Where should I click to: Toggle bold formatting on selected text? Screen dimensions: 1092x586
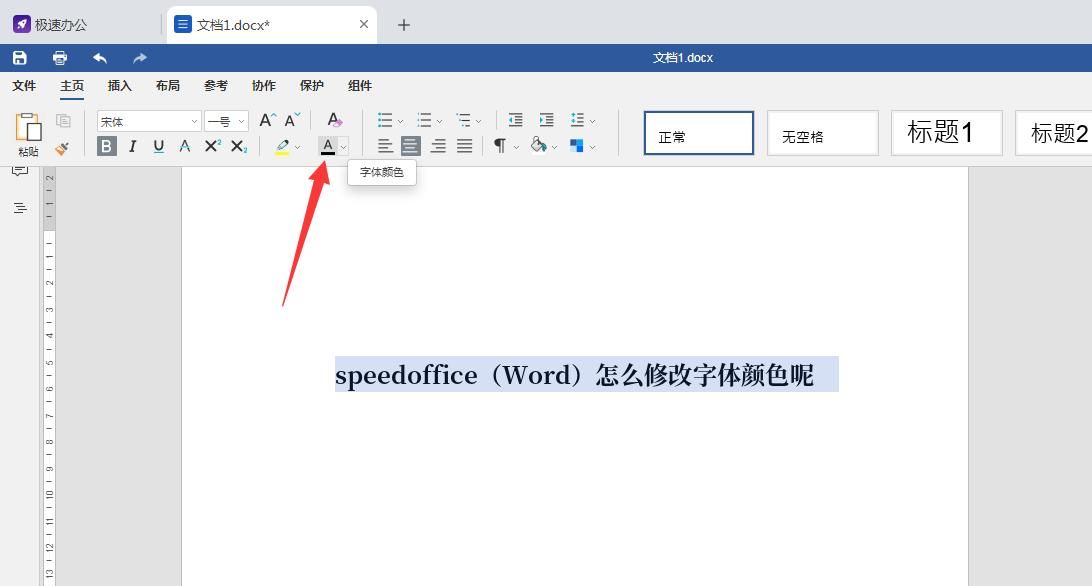(x=106, y=146)
